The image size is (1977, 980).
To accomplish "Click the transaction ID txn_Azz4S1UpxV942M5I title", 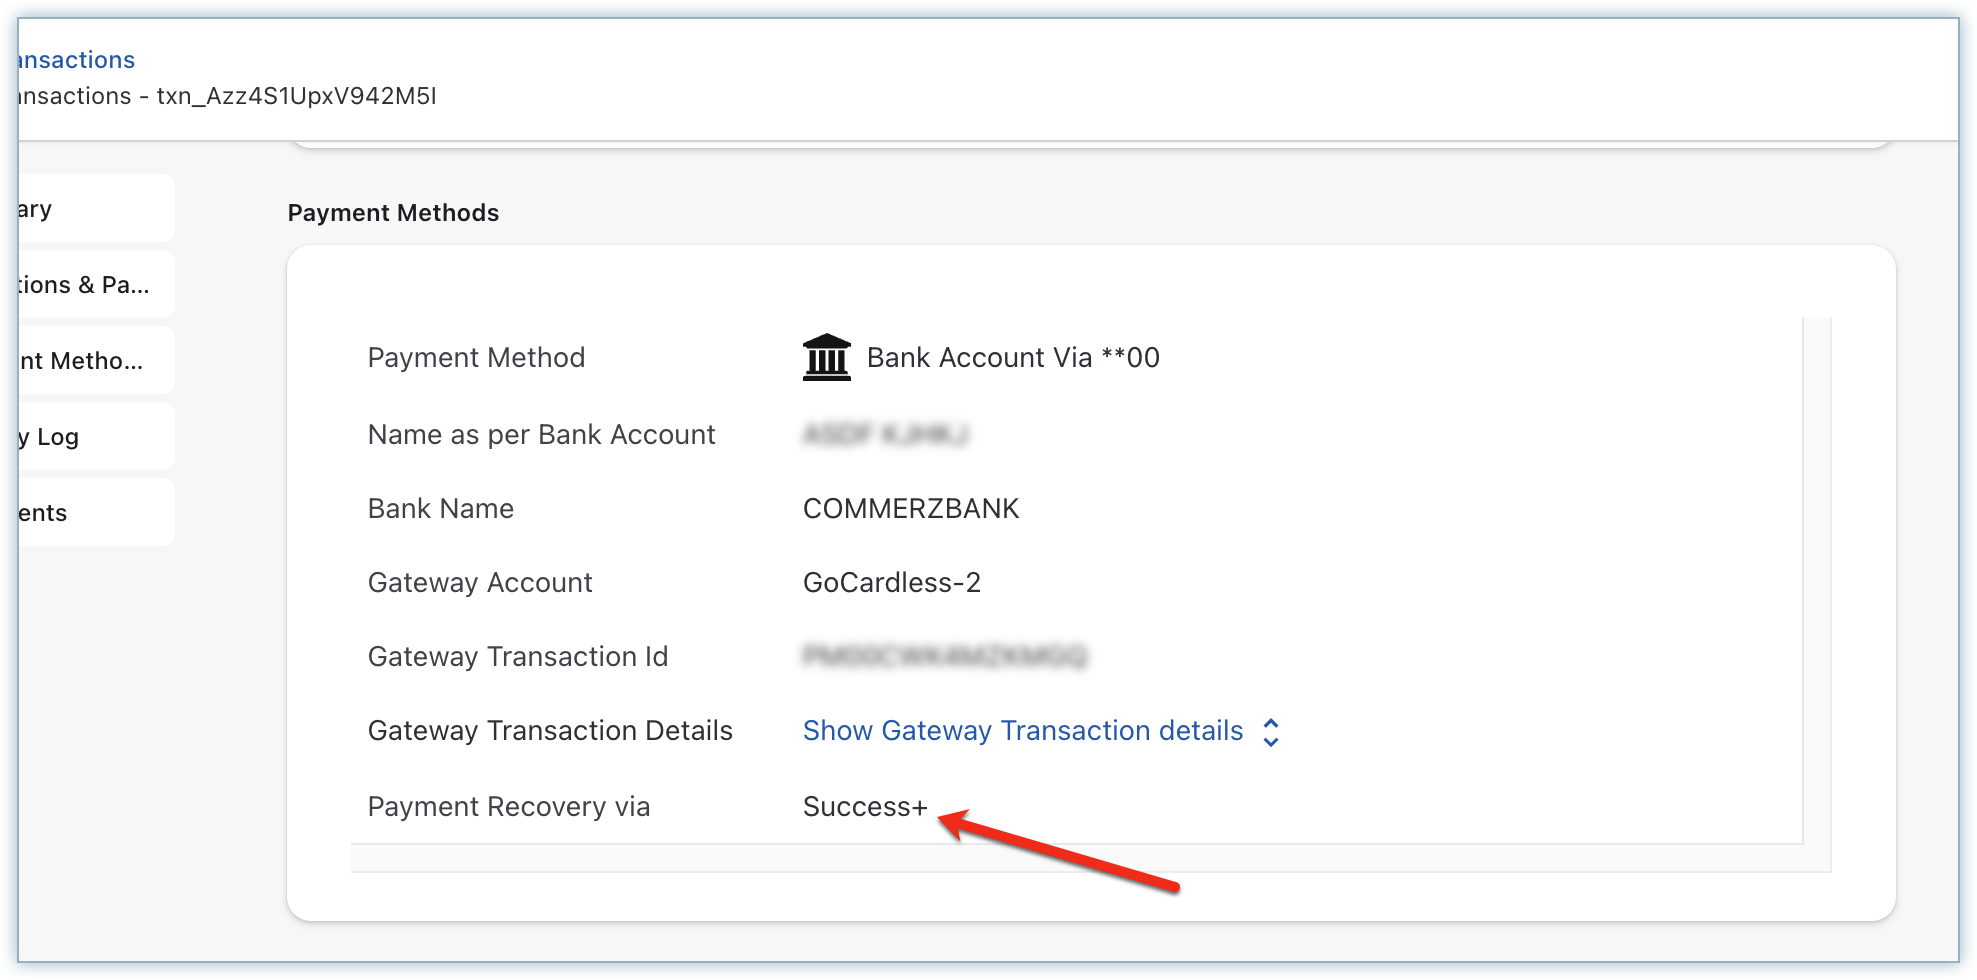I will click(296, 96).
